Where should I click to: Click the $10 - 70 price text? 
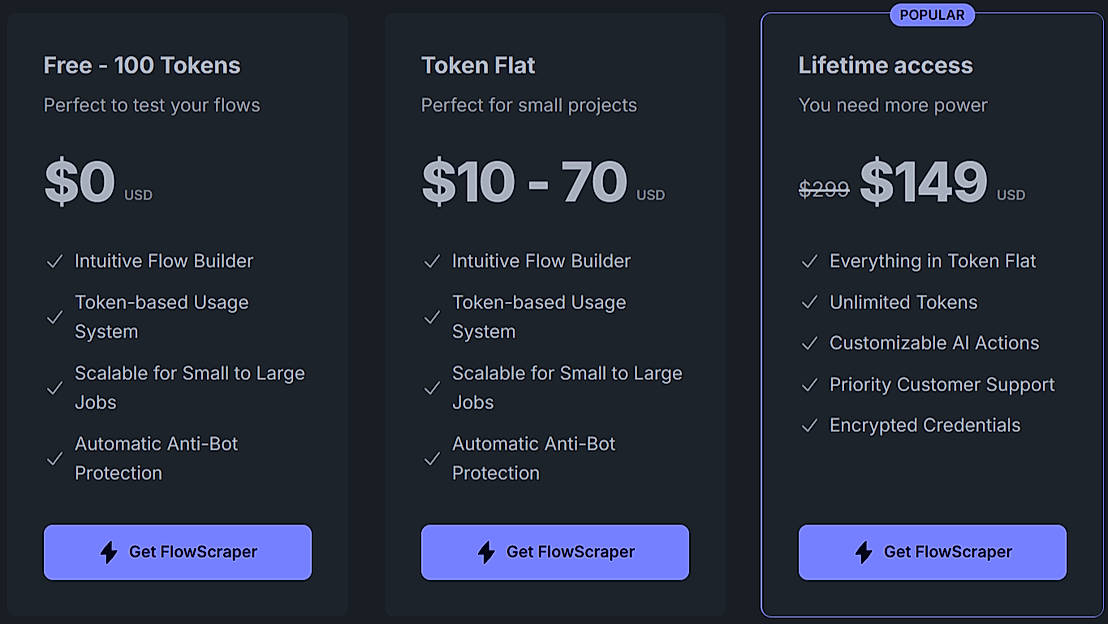tap(524, 182)
